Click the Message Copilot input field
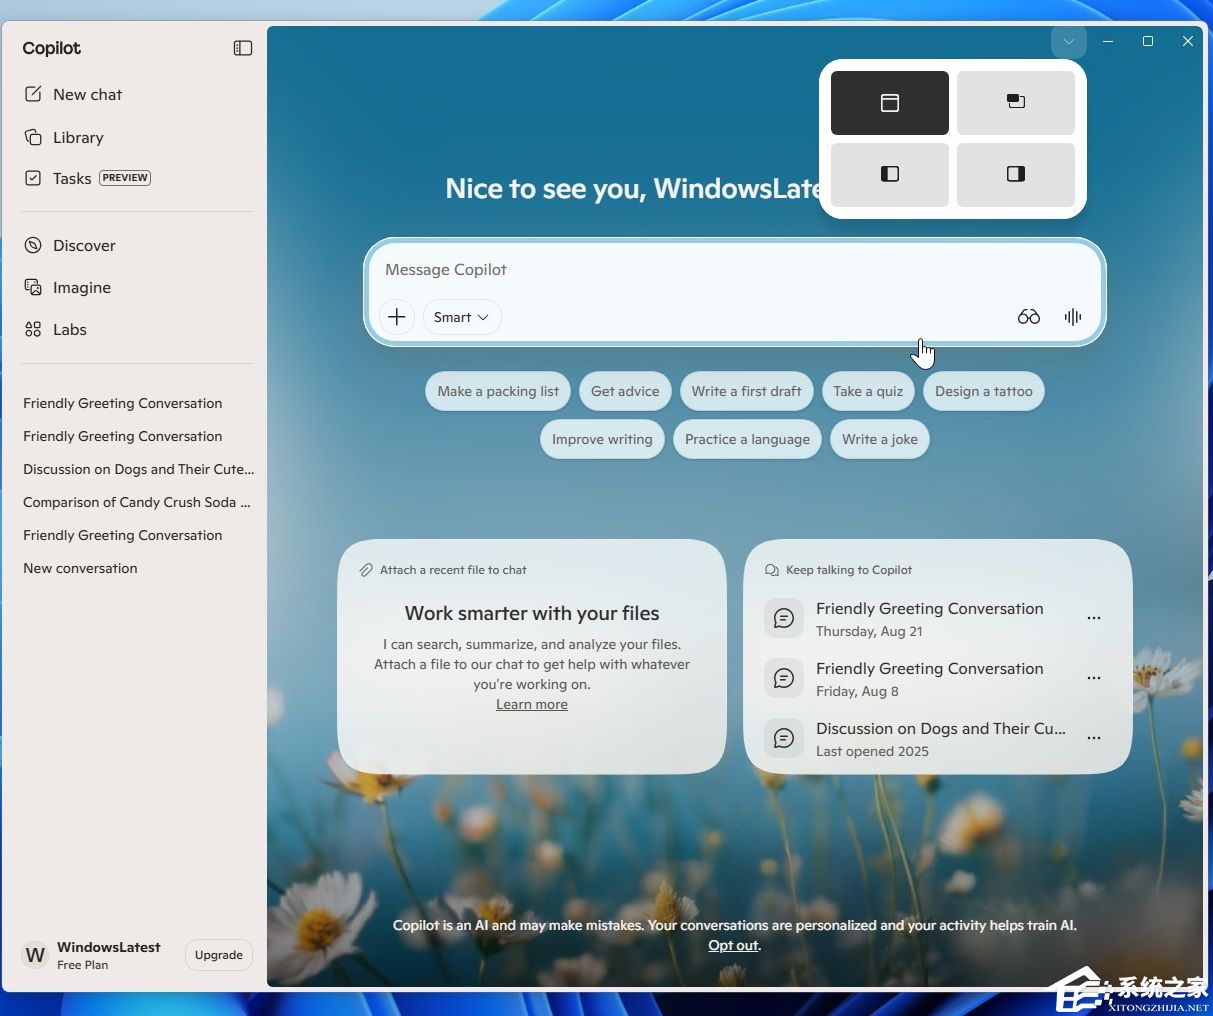The width and height of the screenshot is (1213, 1016). tap(735, 270)
